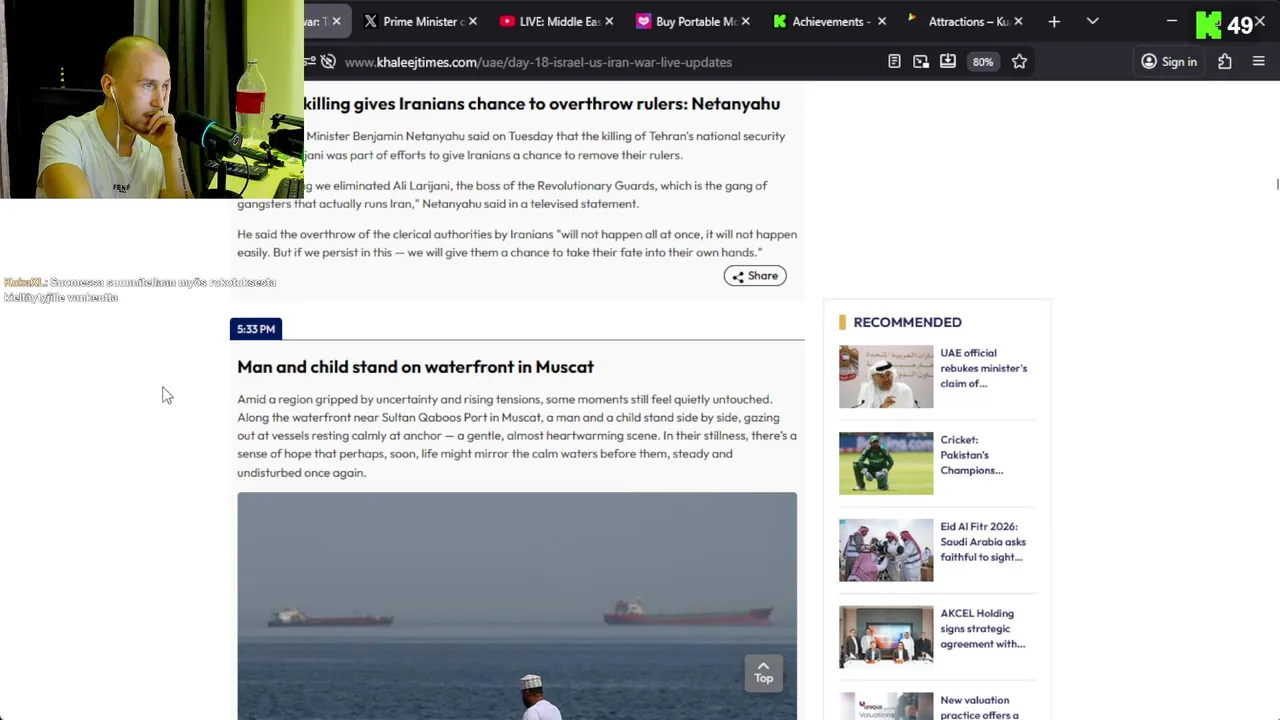Open headline Man and child stand on waterfront
The width and height of the screenshot is (1280, 720).
coord(415,367)
